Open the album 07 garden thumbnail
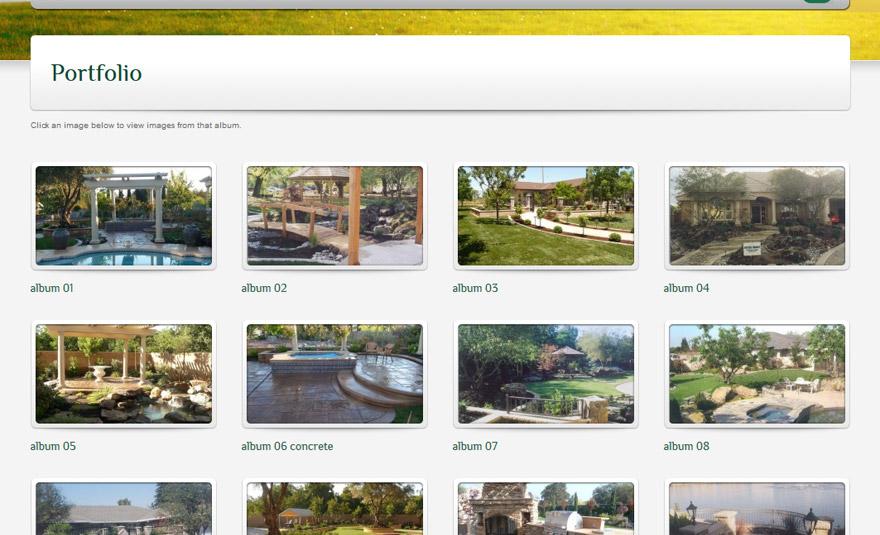880x535 pixels. coord(546,374)
